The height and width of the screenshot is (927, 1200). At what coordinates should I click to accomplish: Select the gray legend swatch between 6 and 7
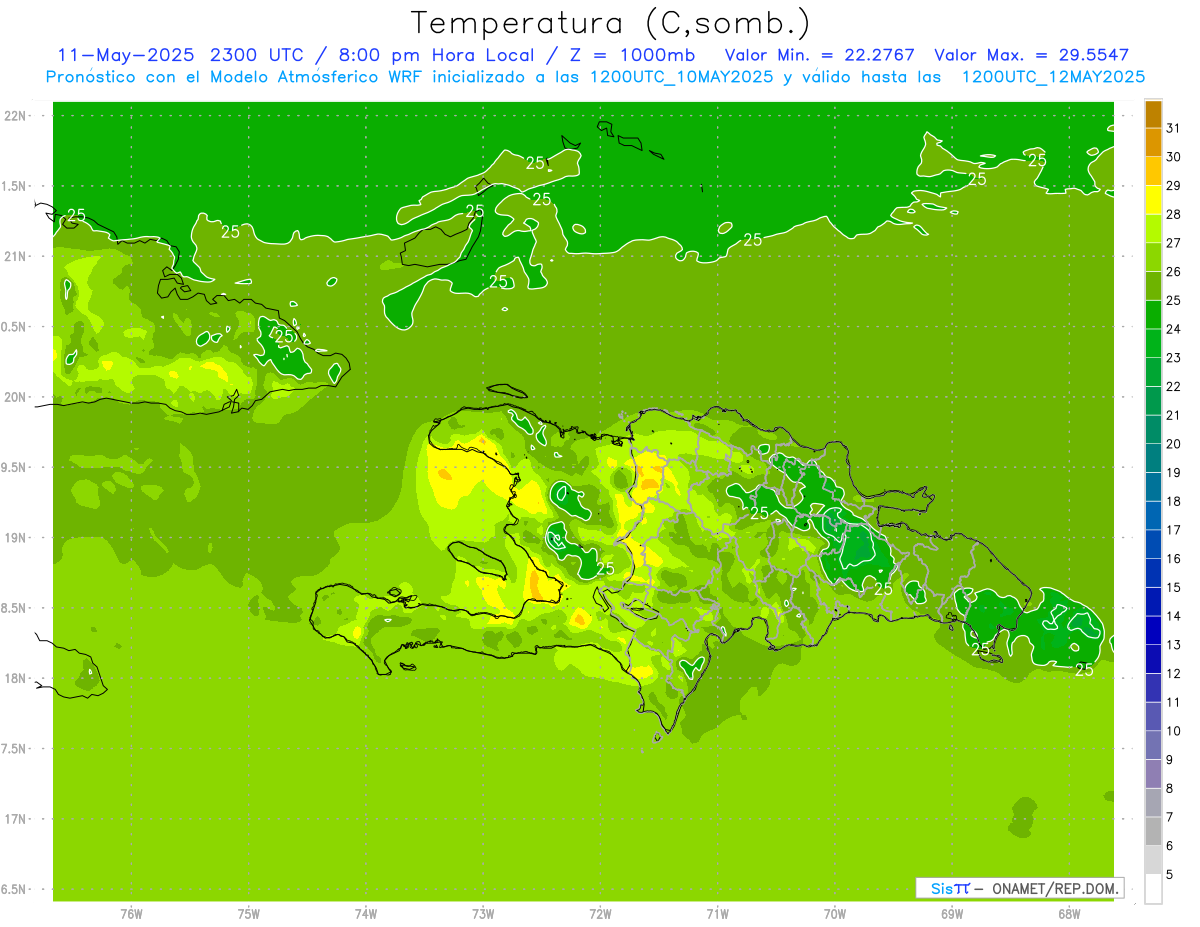[1153, 831]
